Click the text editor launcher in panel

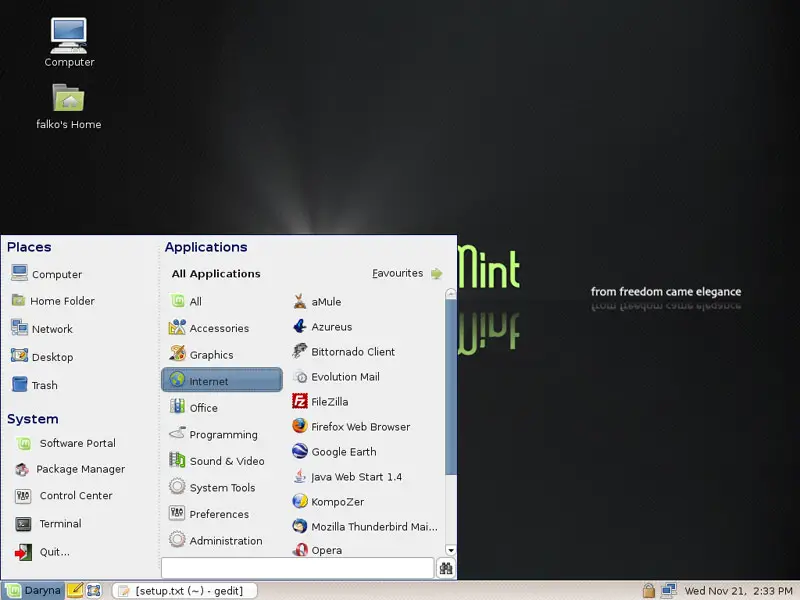pyautogui.click(x=75, y=590)
